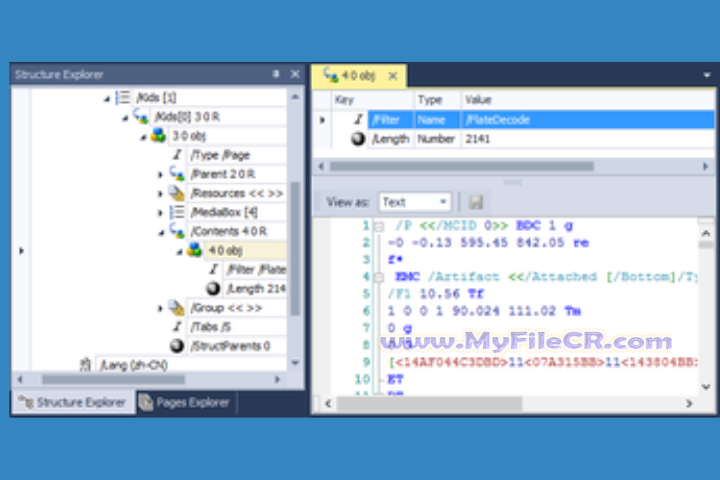This screenshot has height=480, width=720.
Task: Pin the Structure Explorer panel
Action: 276,73
